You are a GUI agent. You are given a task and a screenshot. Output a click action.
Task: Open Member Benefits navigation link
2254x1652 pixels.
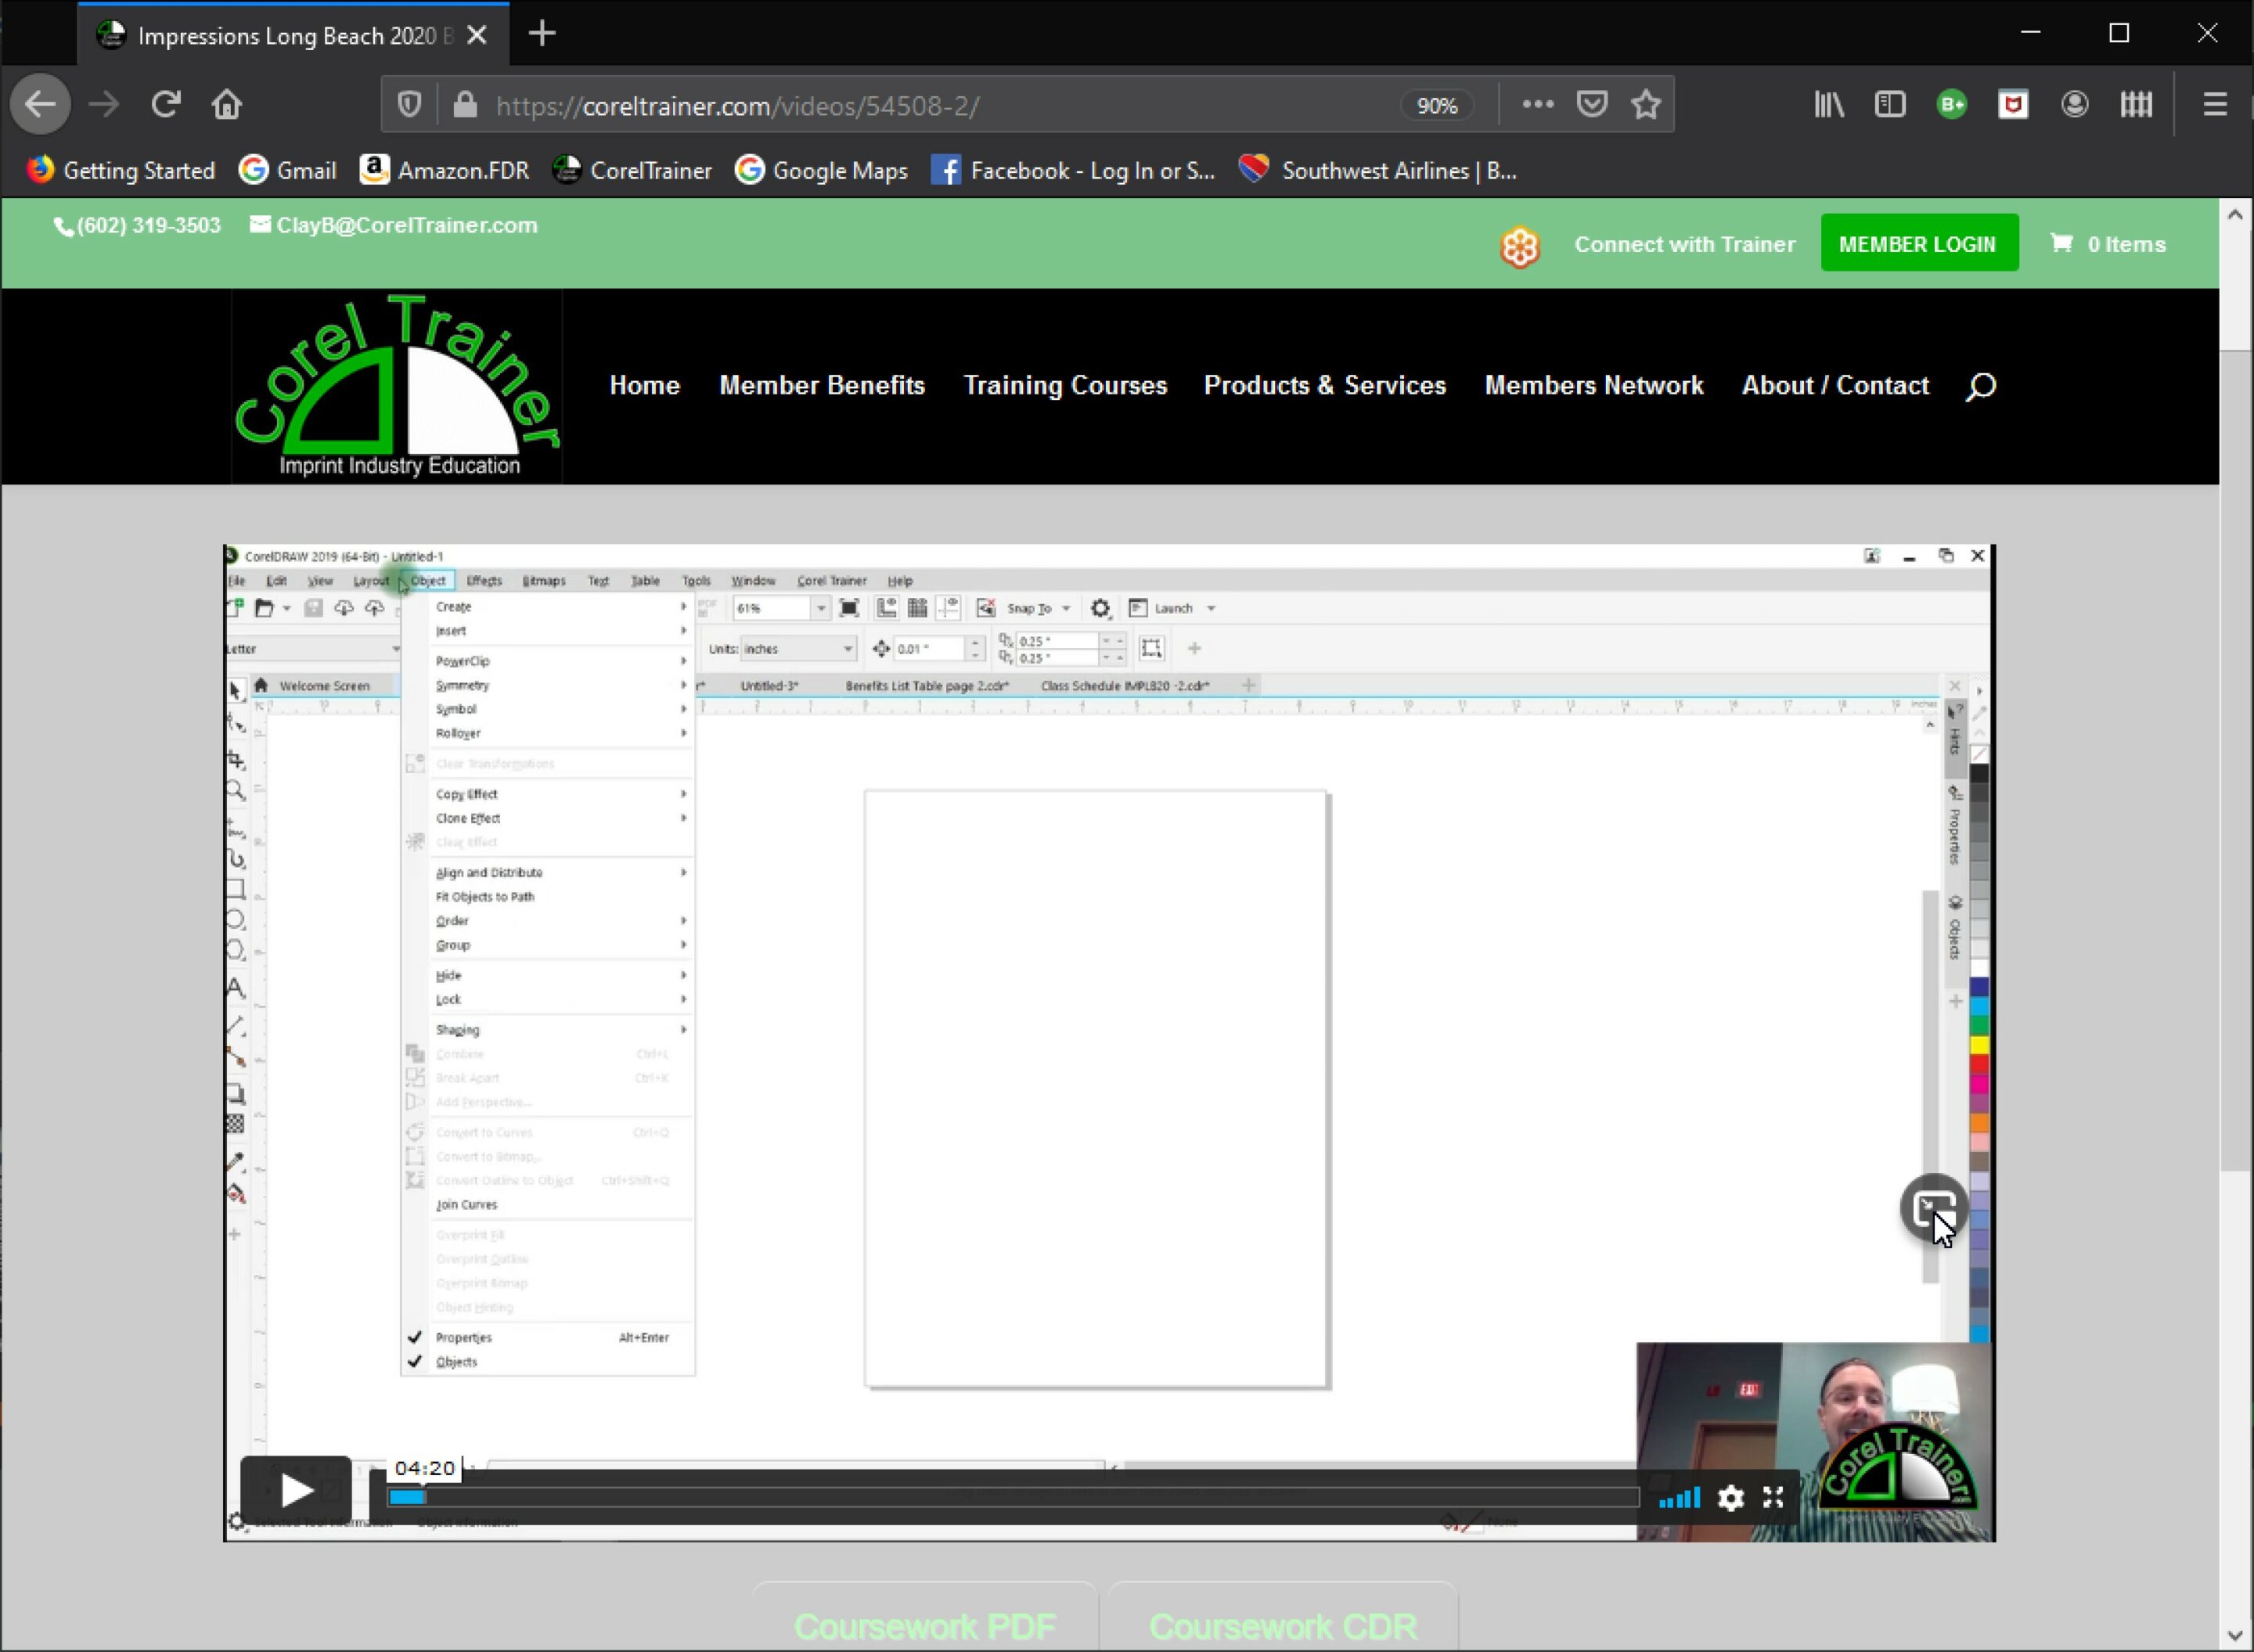point(822,386)
